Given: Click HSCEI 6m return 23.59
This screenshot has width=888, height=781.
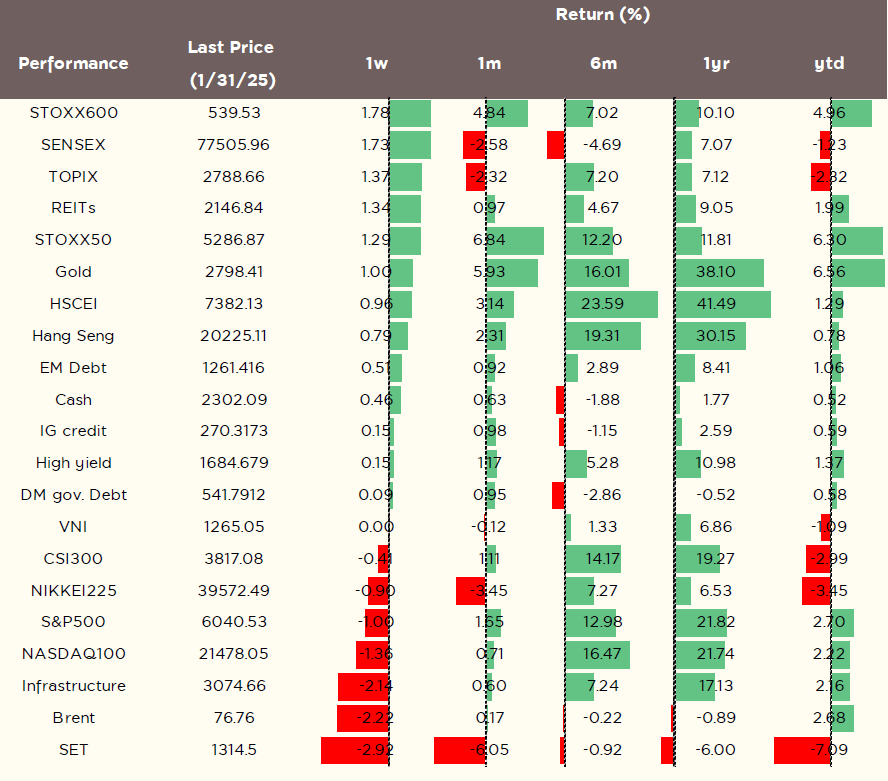Looking at the screenshot, I should [602, 304].
